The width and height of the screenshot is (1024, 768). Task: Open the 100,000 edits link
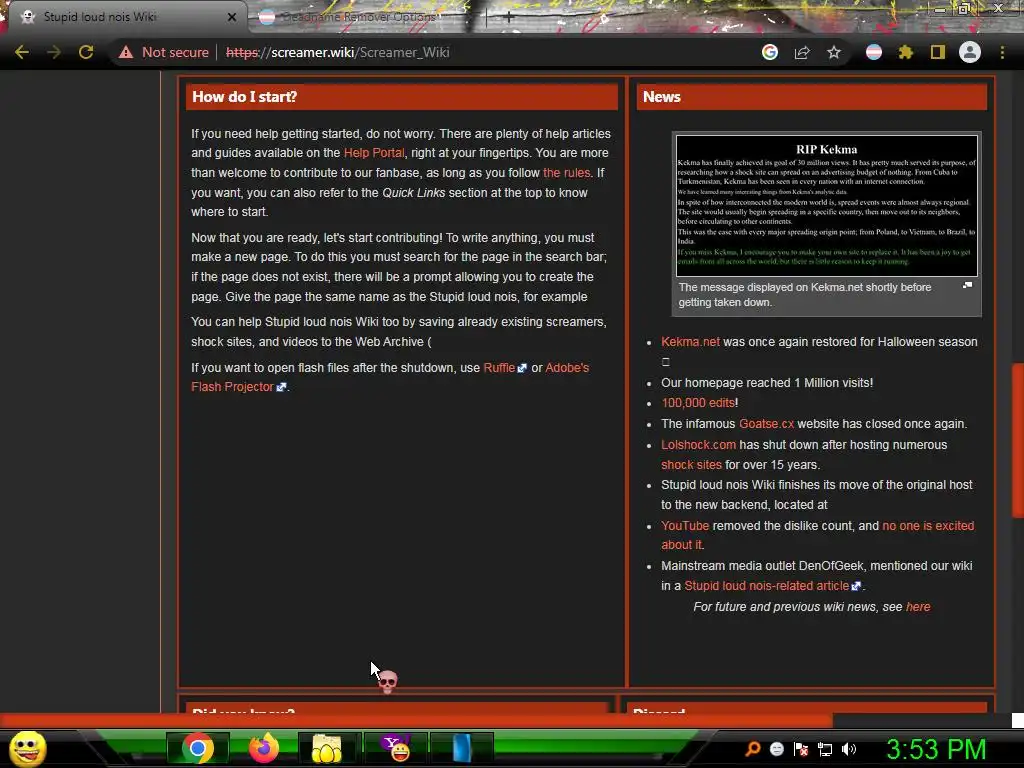(x=698, y=403)
